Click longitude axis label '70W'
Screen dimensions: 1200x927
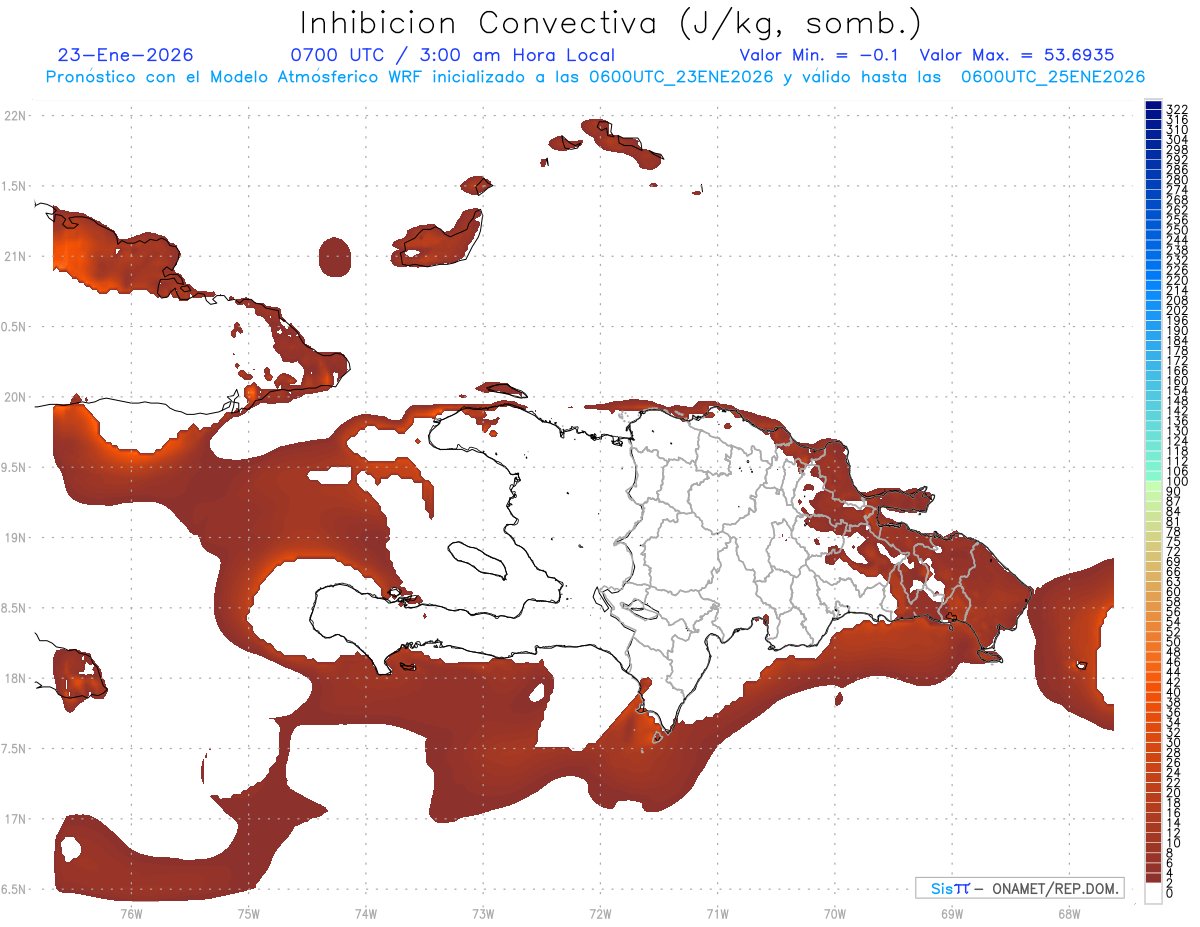[x=834, y=913]
